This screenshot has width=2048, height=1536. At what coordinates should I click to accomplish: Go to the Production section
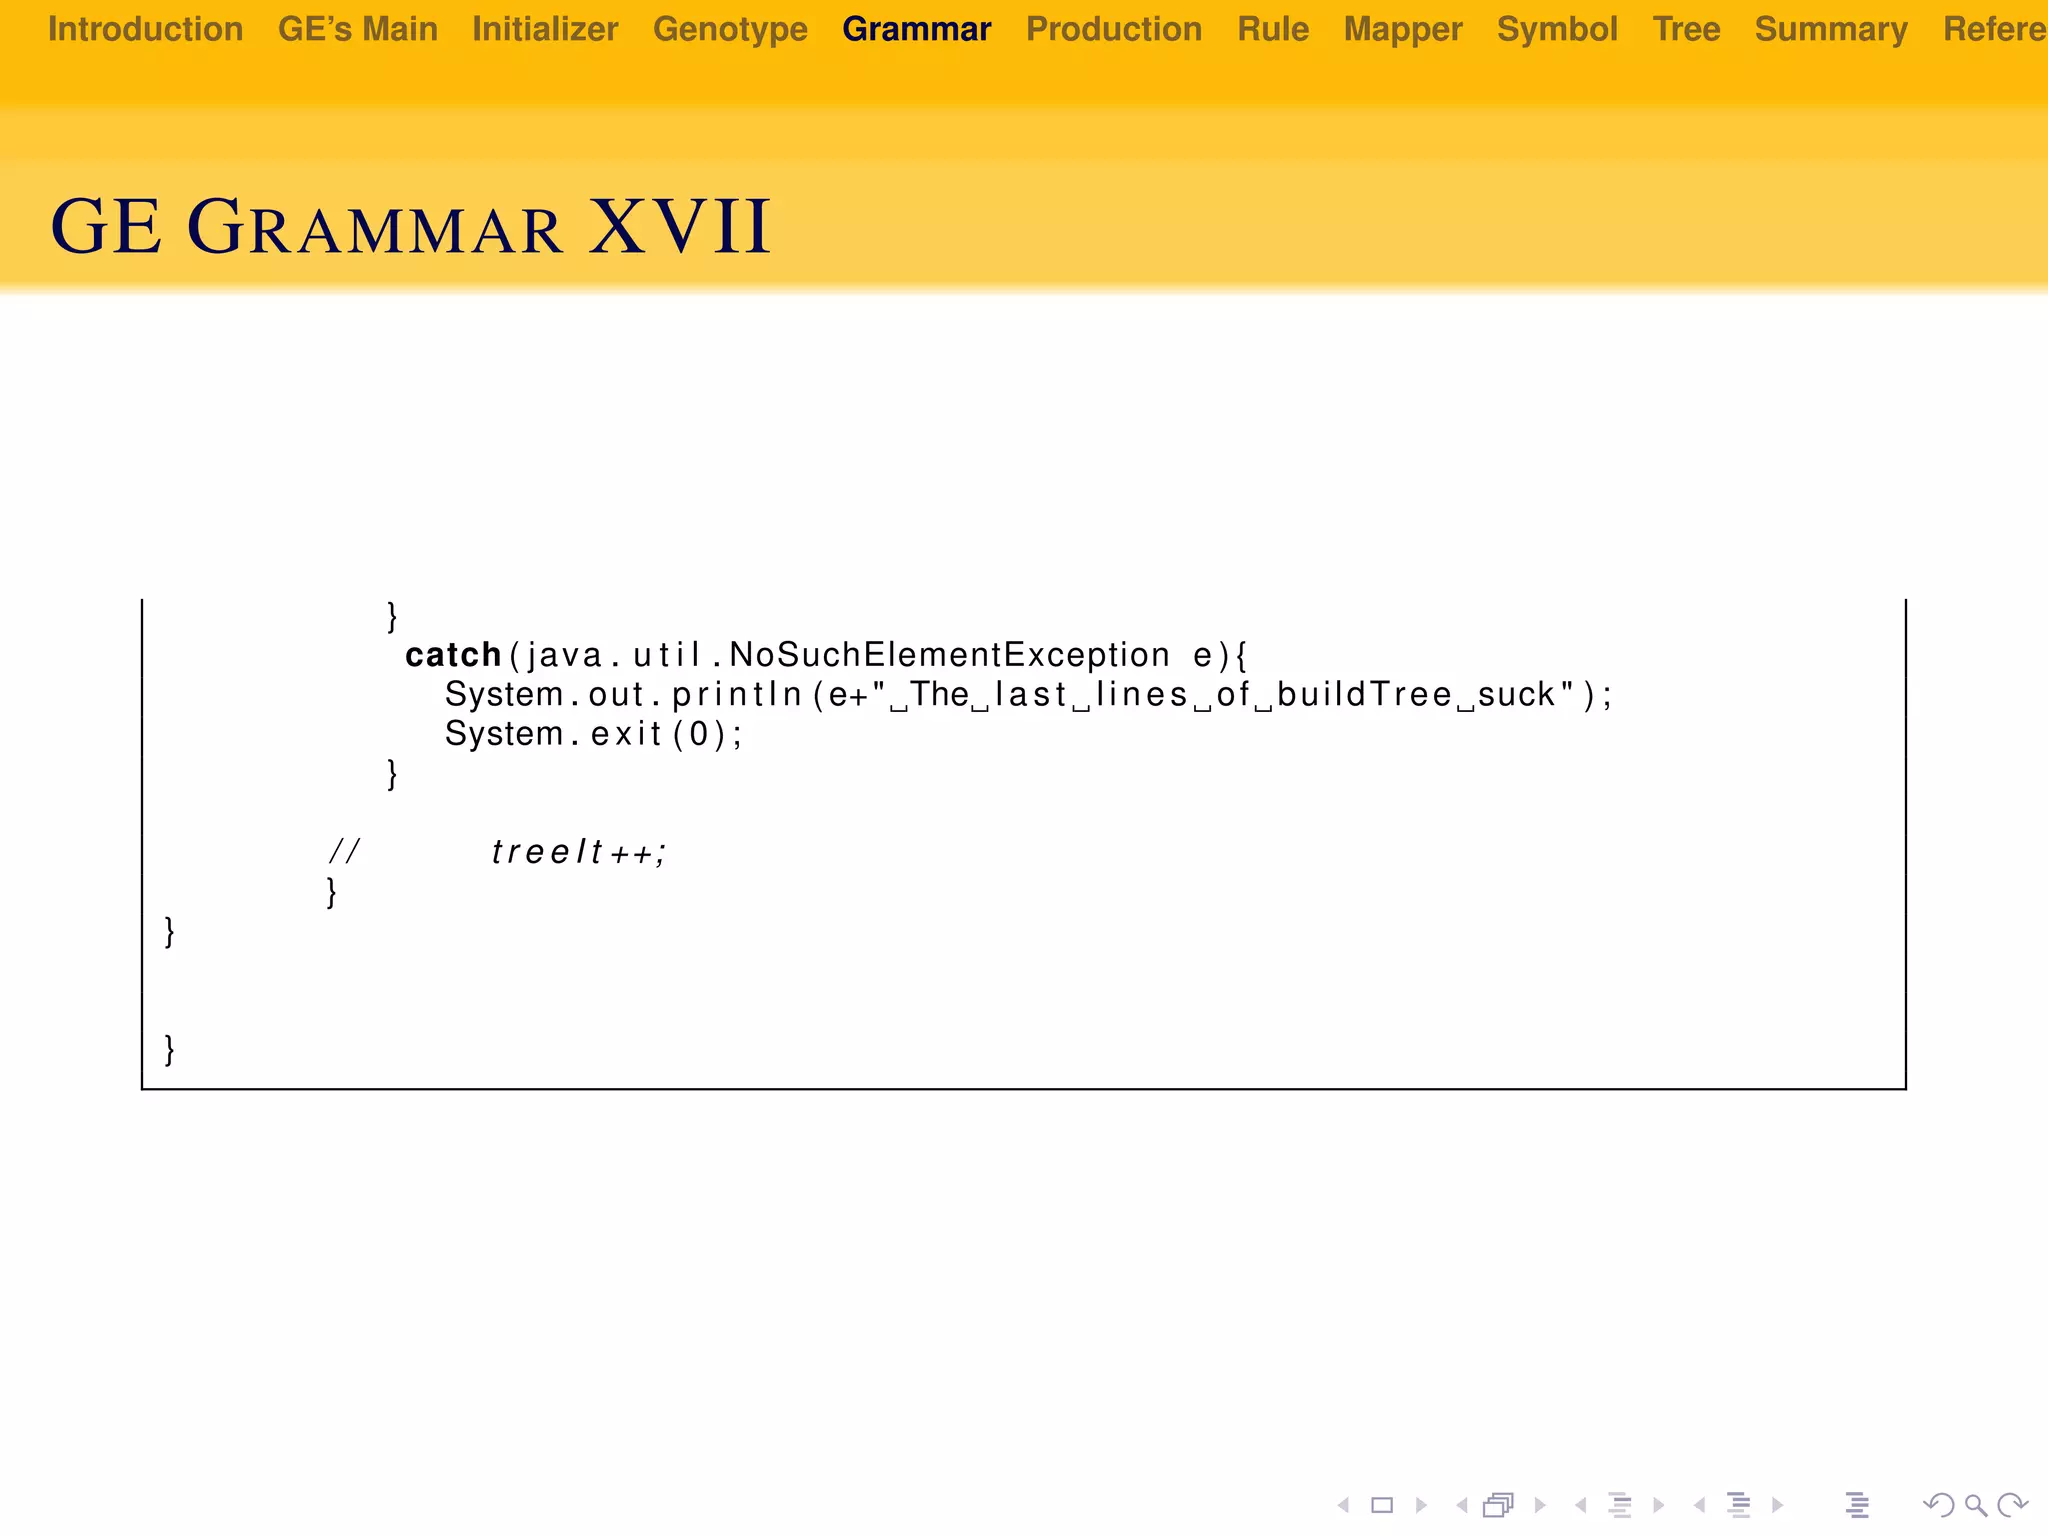point(1114,29)
